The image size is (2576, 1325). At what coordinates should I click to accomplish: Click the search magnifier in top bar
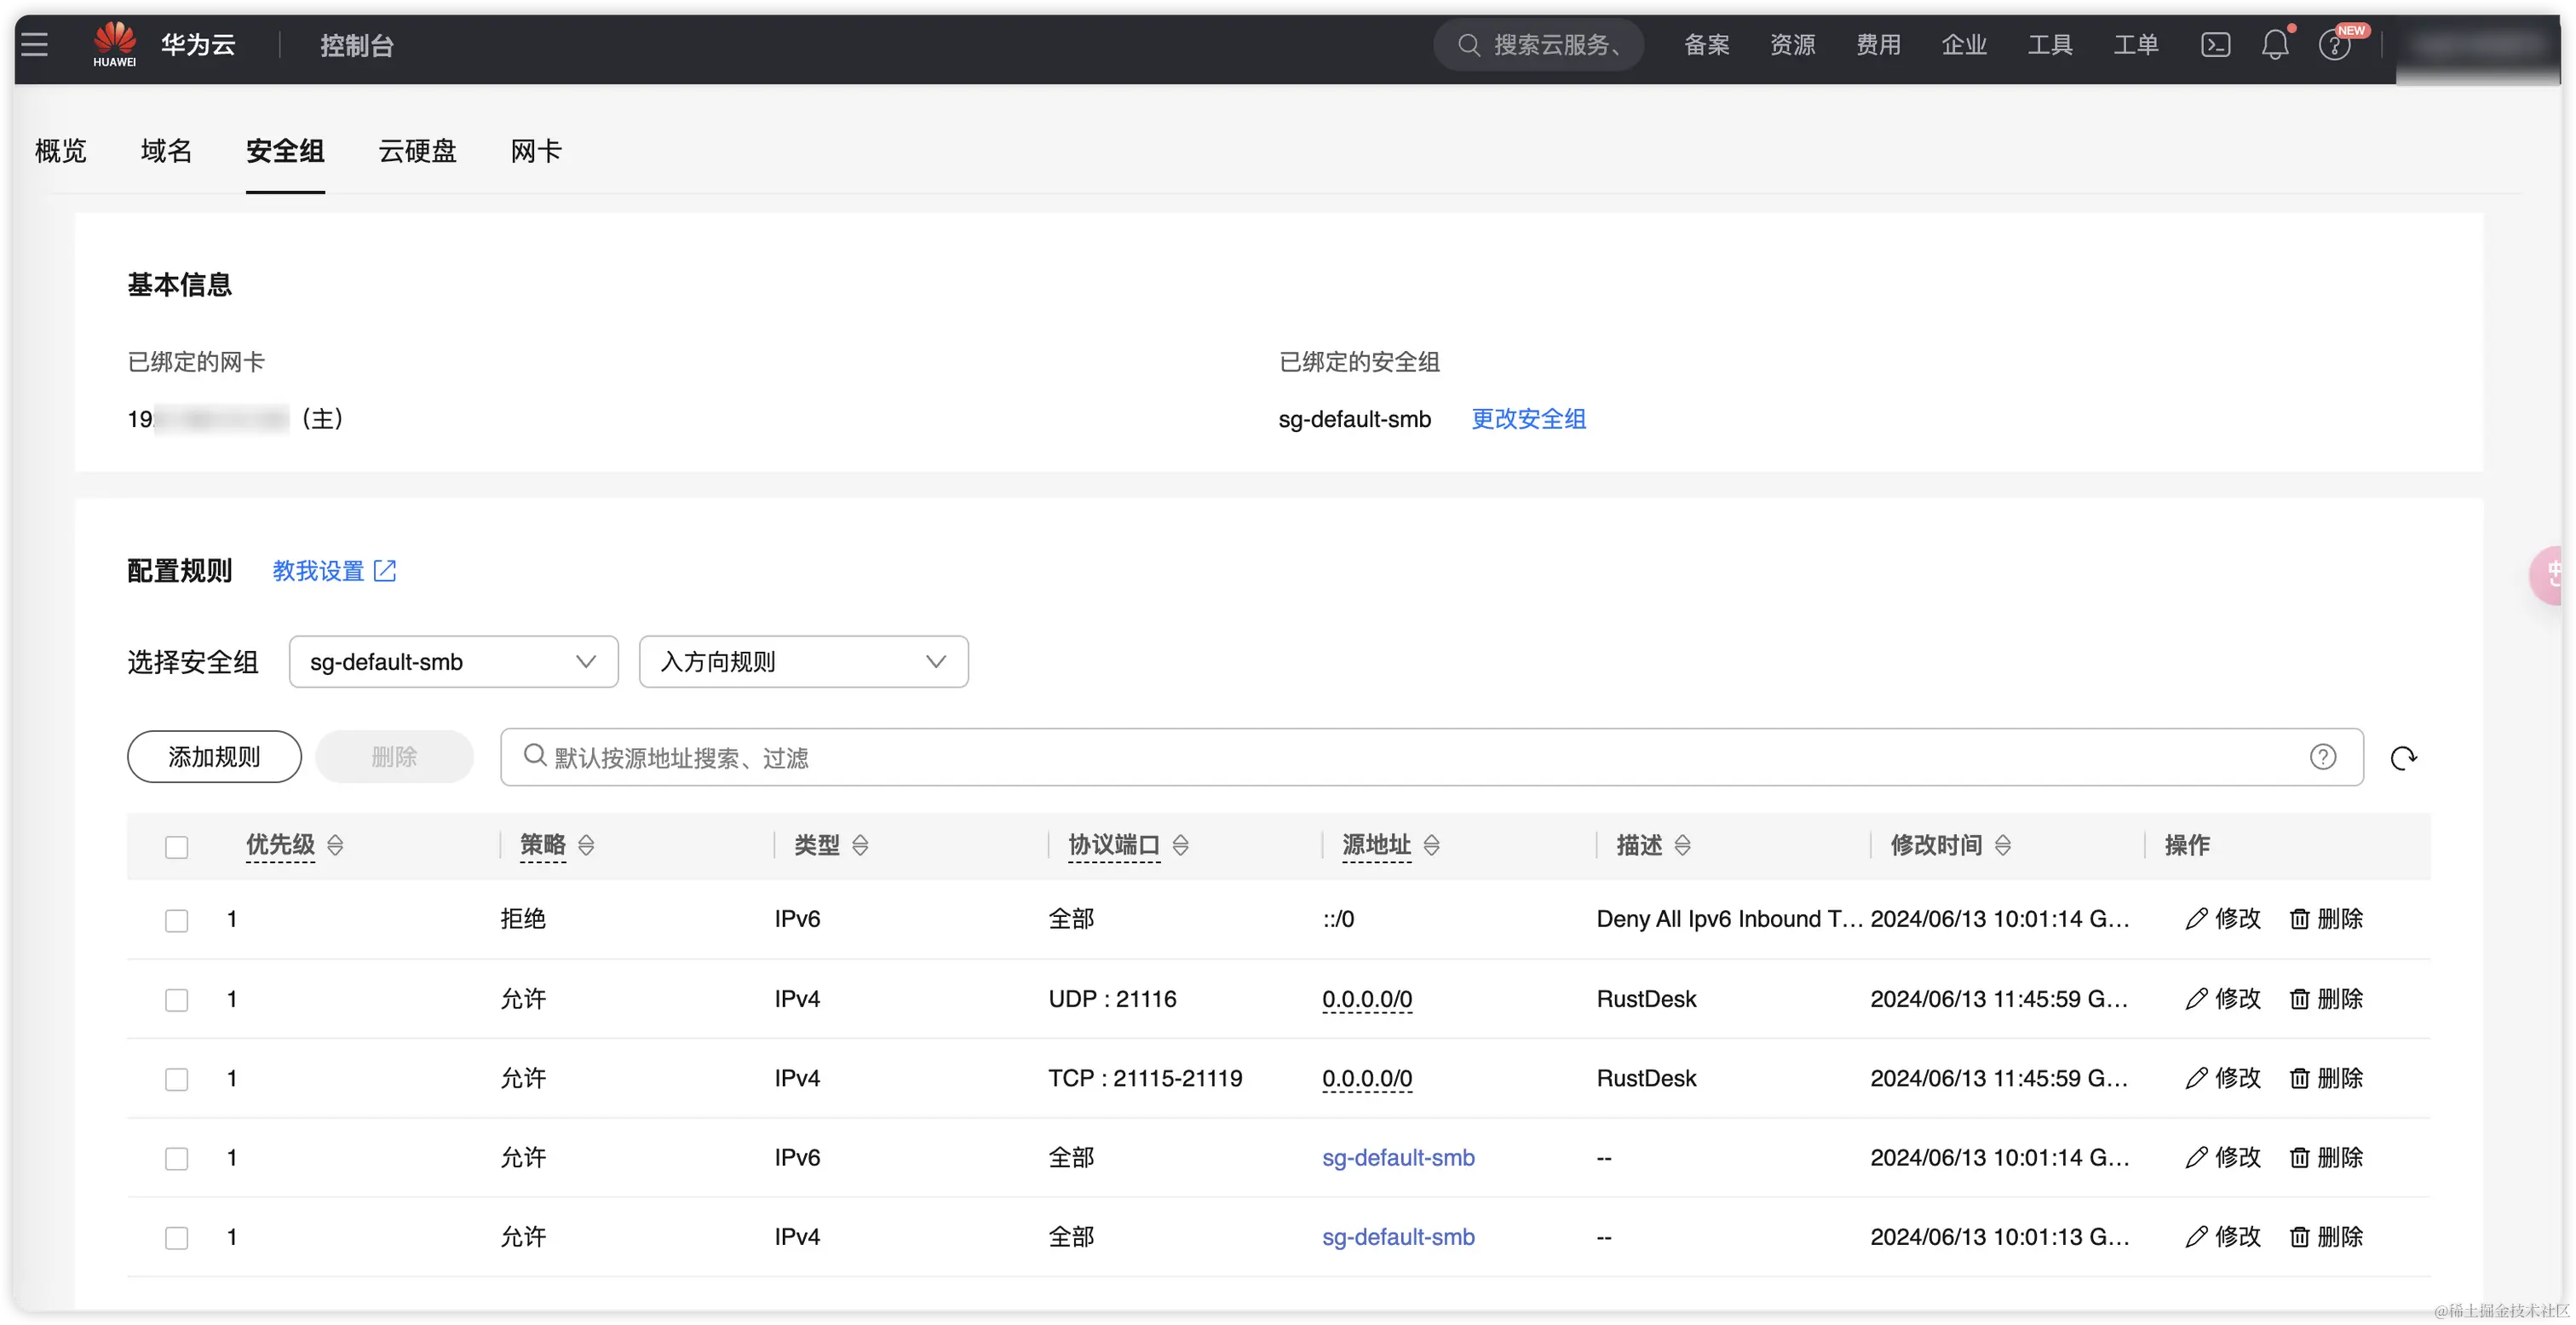point(1467,45)
